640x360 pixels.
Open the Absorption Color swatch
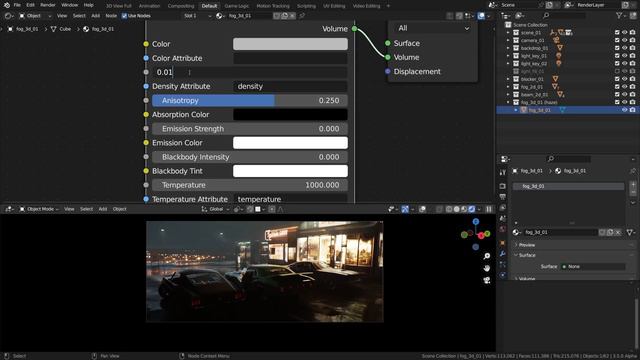[290, 115]
